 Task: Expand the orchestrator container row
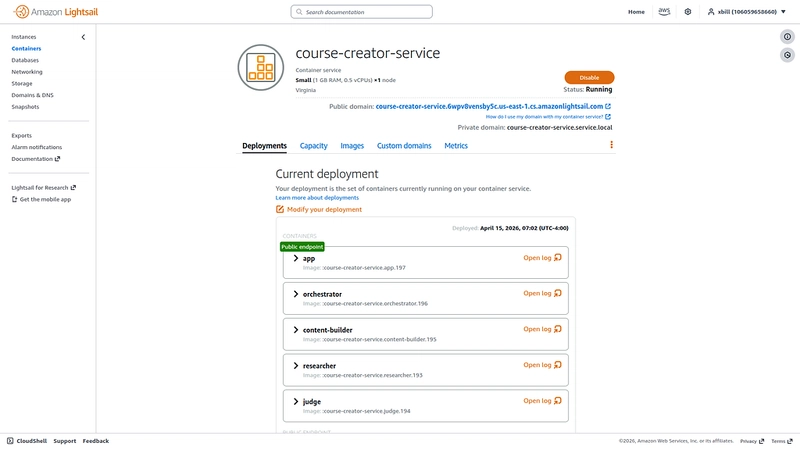pos(296,294)
